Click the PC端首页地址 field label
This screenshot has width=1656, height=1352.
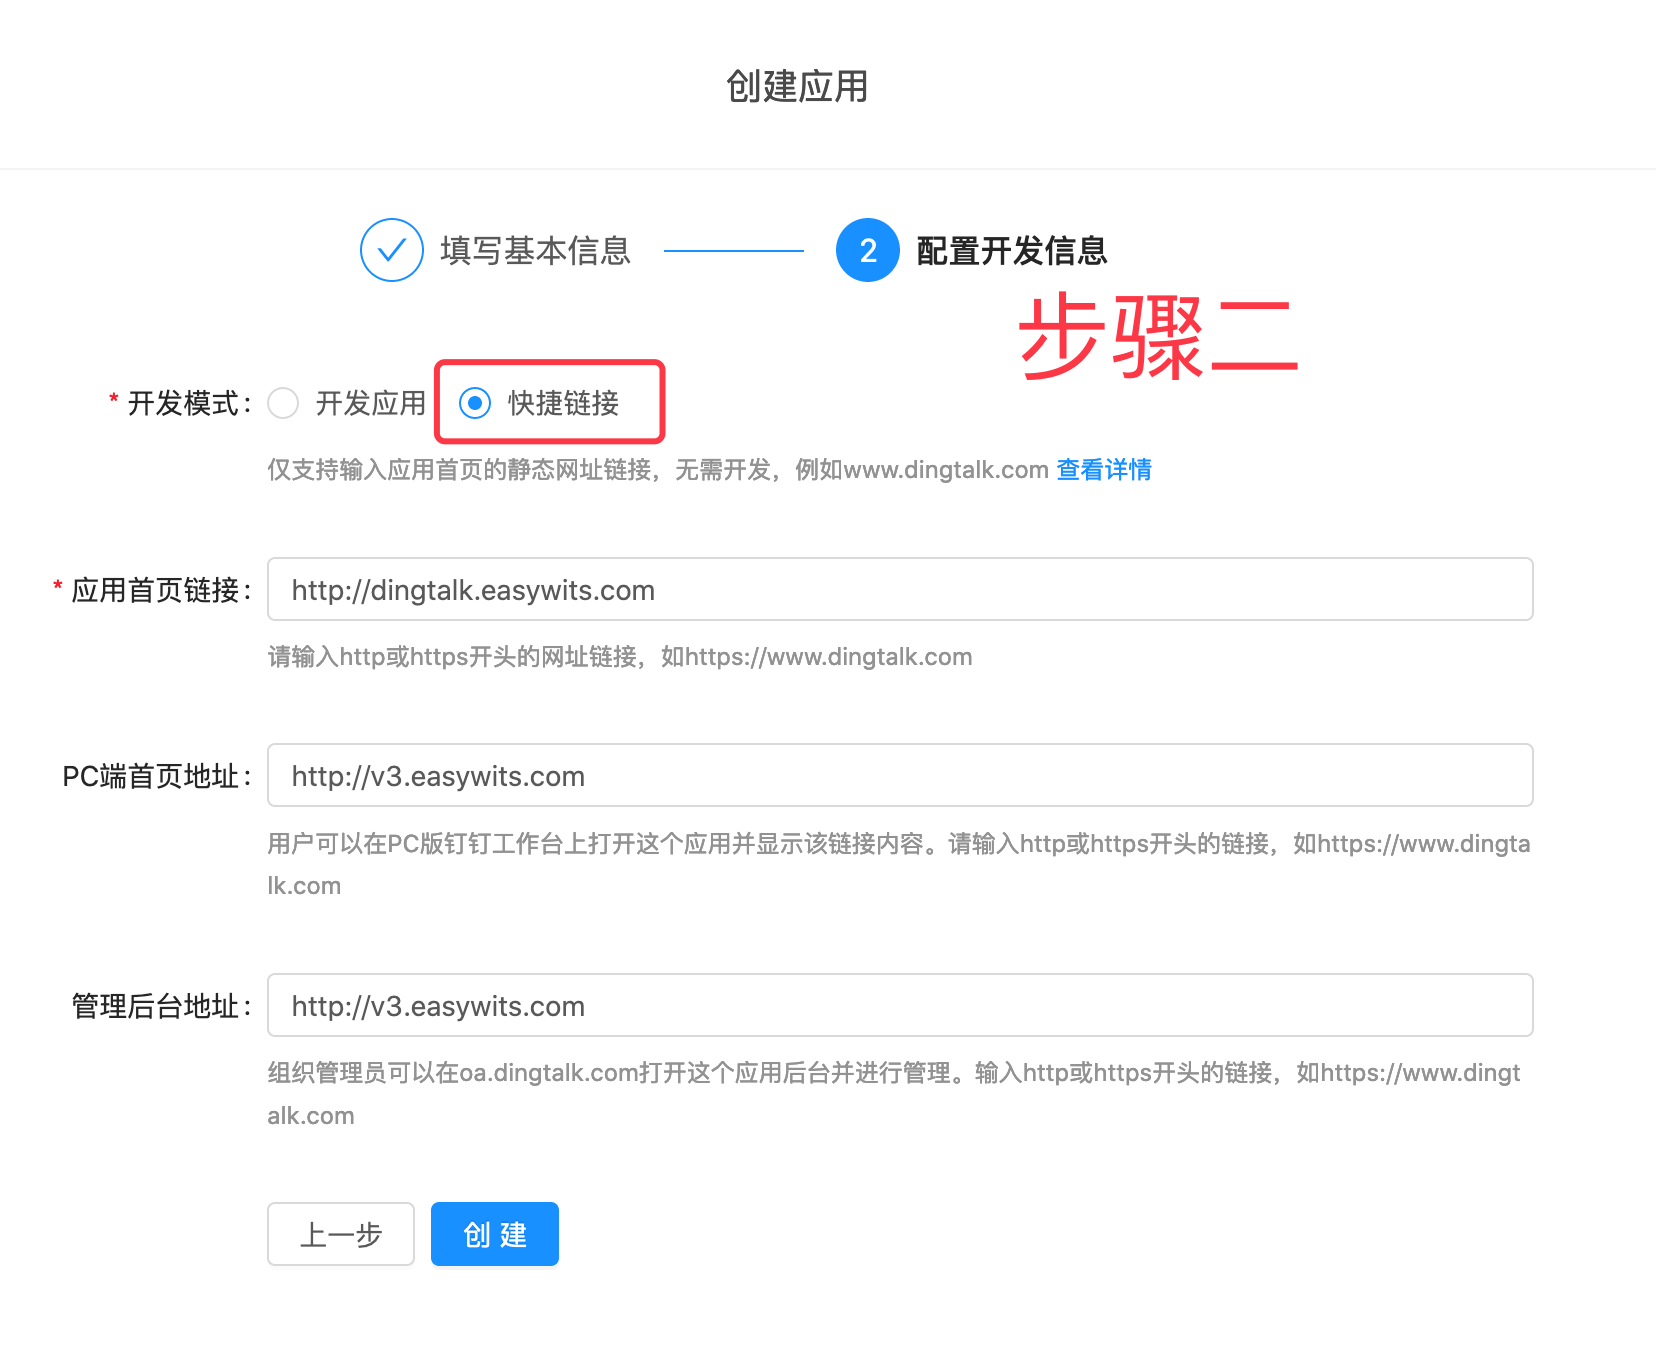(x=154, y=776)
